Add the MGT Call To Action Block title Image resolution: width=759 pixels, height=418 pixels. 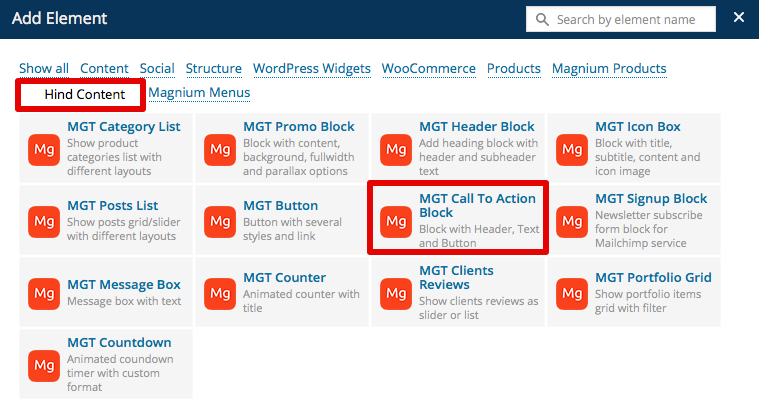pyautogui.click(x=478, y=206)
